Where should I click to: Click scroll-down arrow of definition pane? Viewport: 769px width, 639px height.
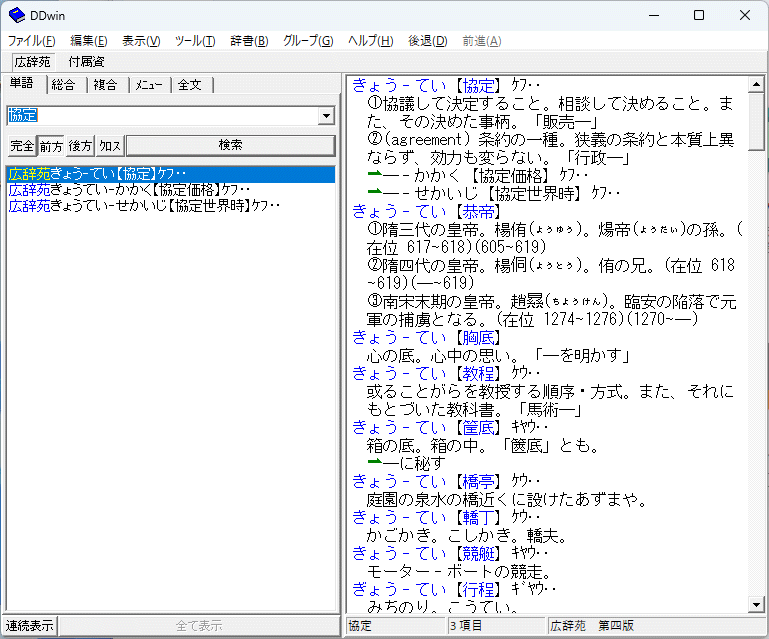[x=757, y=604]
